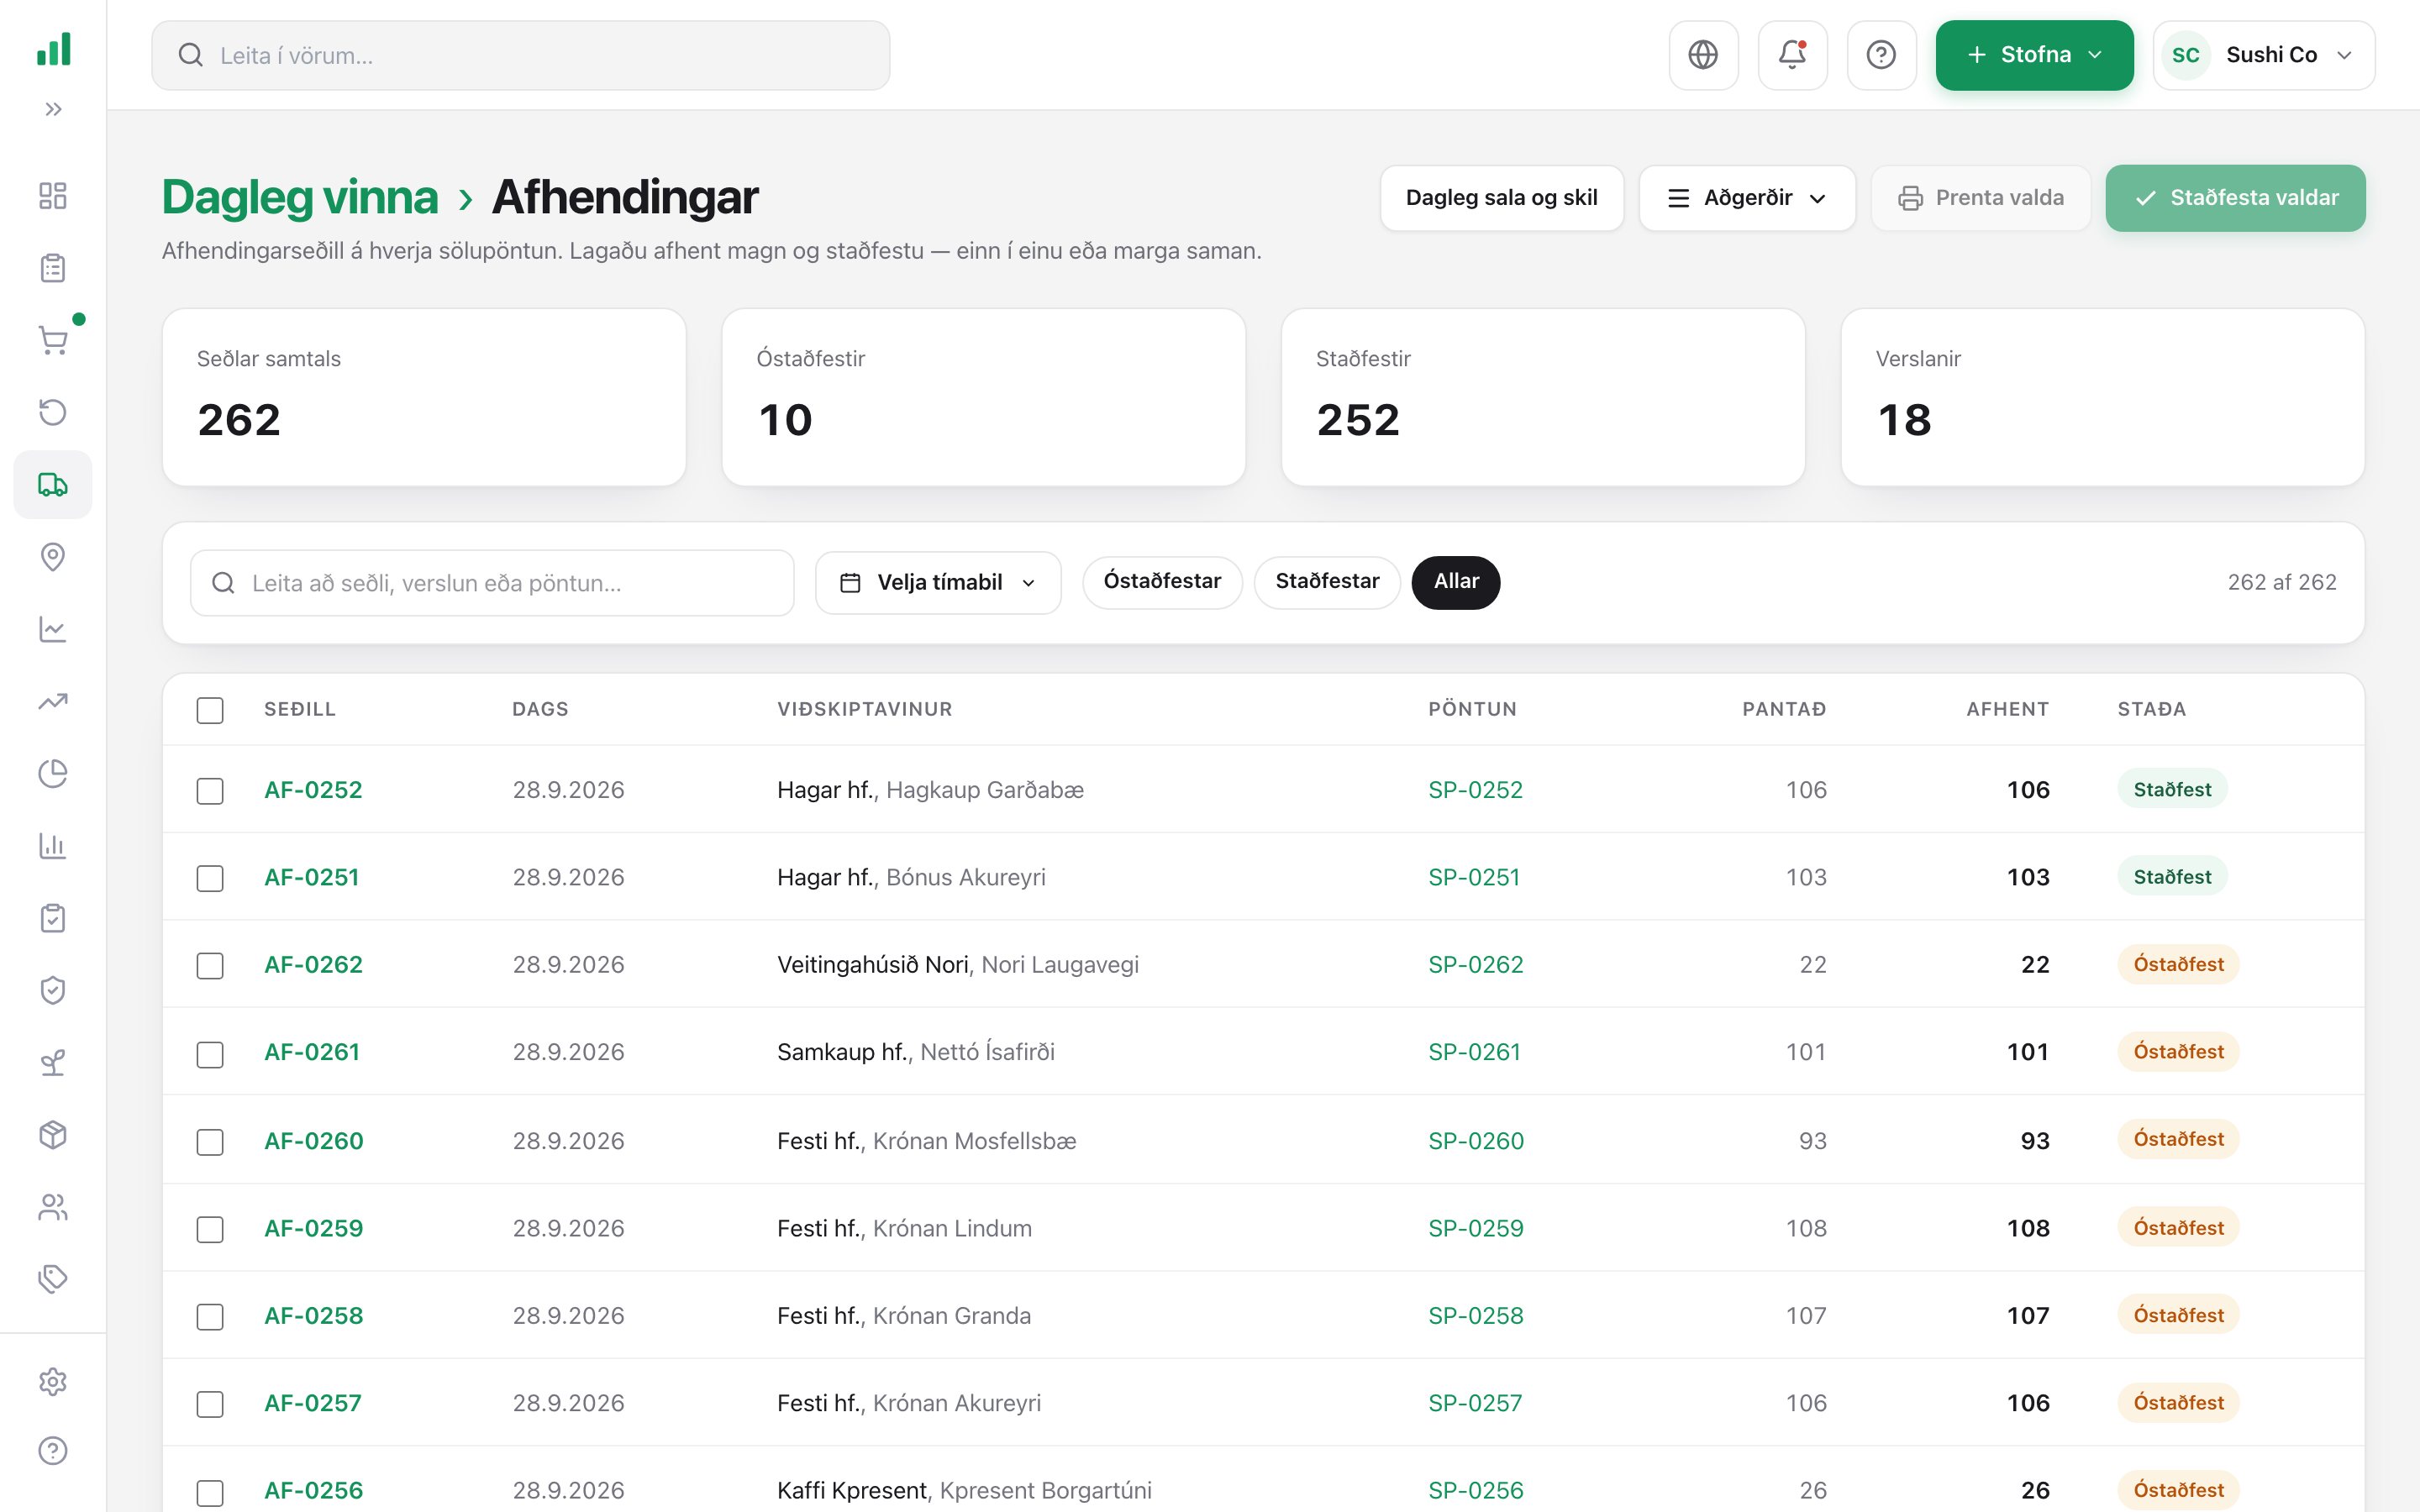Open the price tags sidebar icon
2420x1512 pixels.
53,1278
